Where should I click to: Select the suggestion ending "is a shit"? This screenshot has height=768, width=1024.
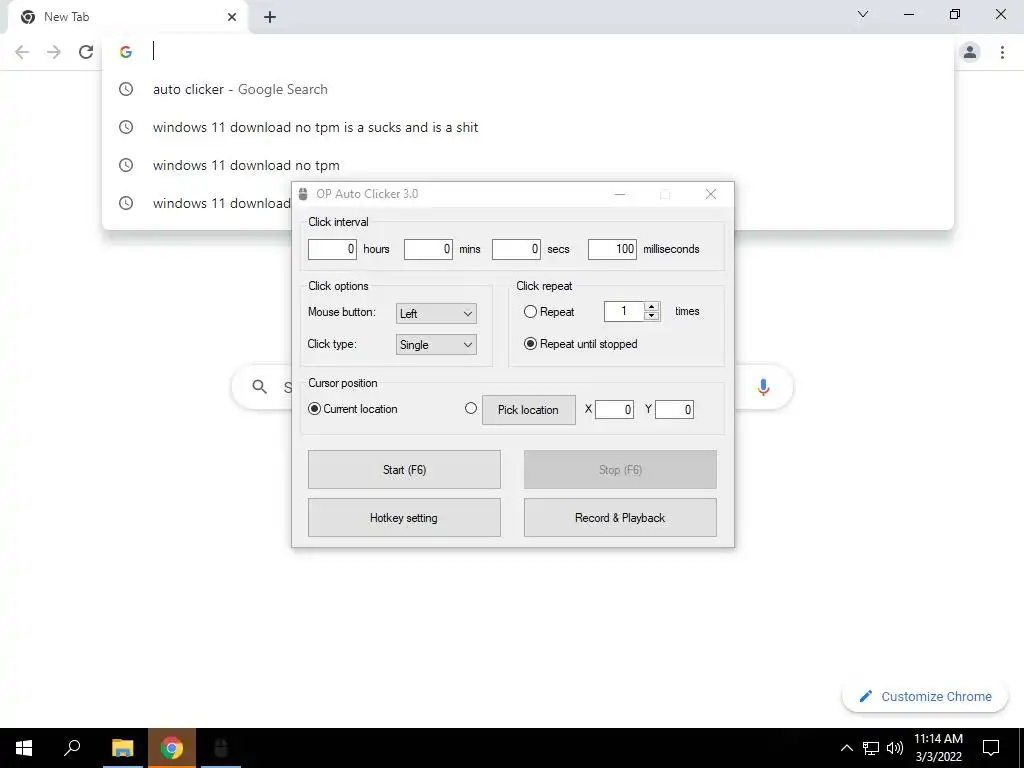[x=528, y=127]
